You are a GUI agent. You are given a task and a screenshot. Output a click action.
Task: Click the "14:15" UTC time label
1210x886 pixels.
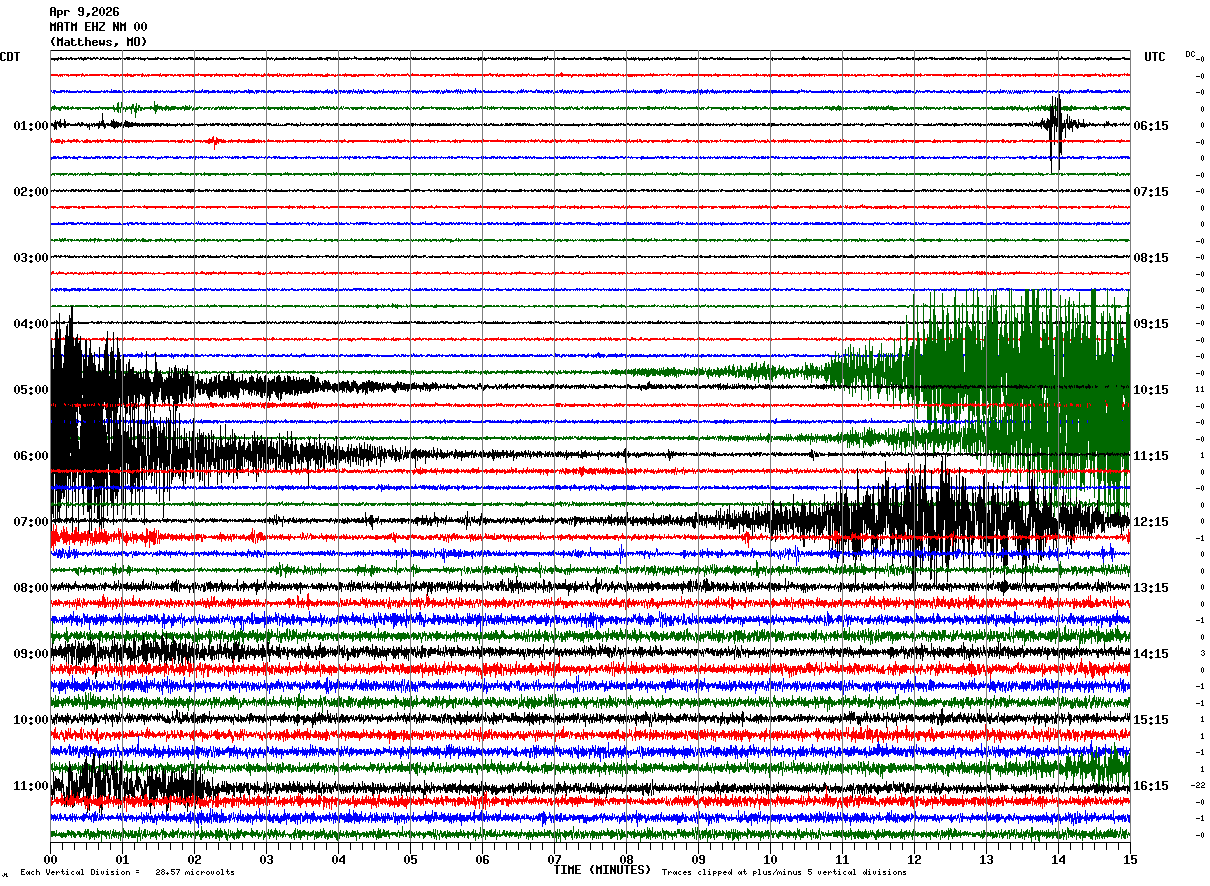(1151, 654)
